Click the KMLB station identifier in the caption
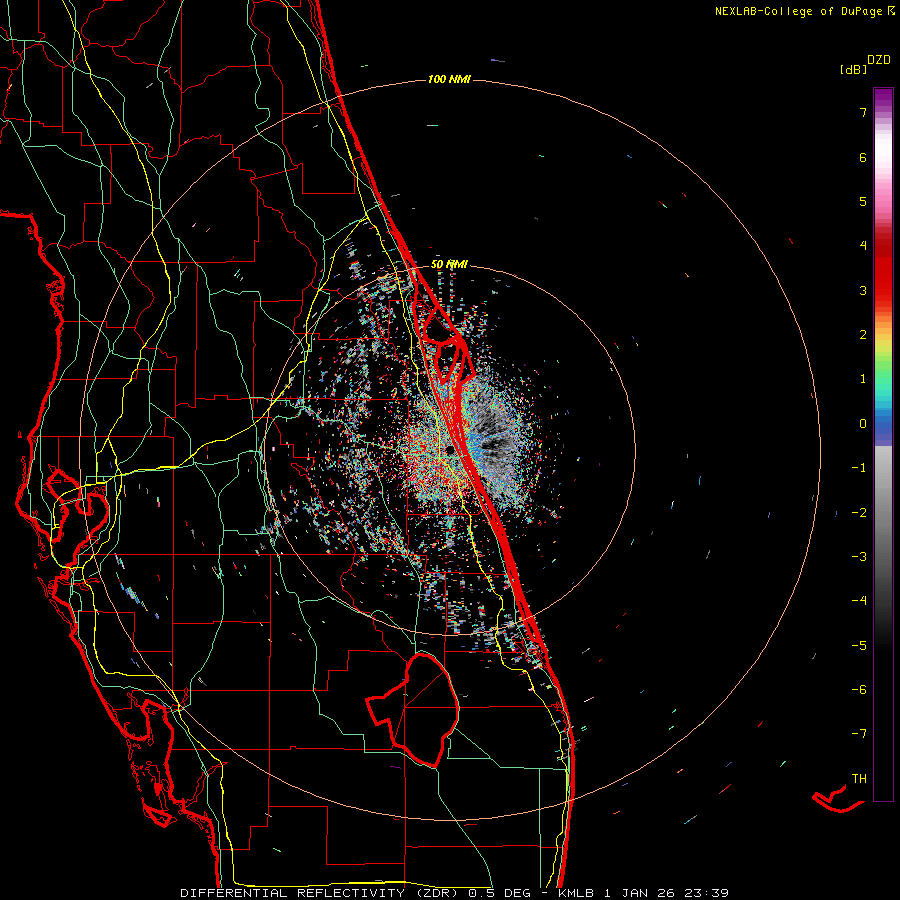 [x=576, y=893]
